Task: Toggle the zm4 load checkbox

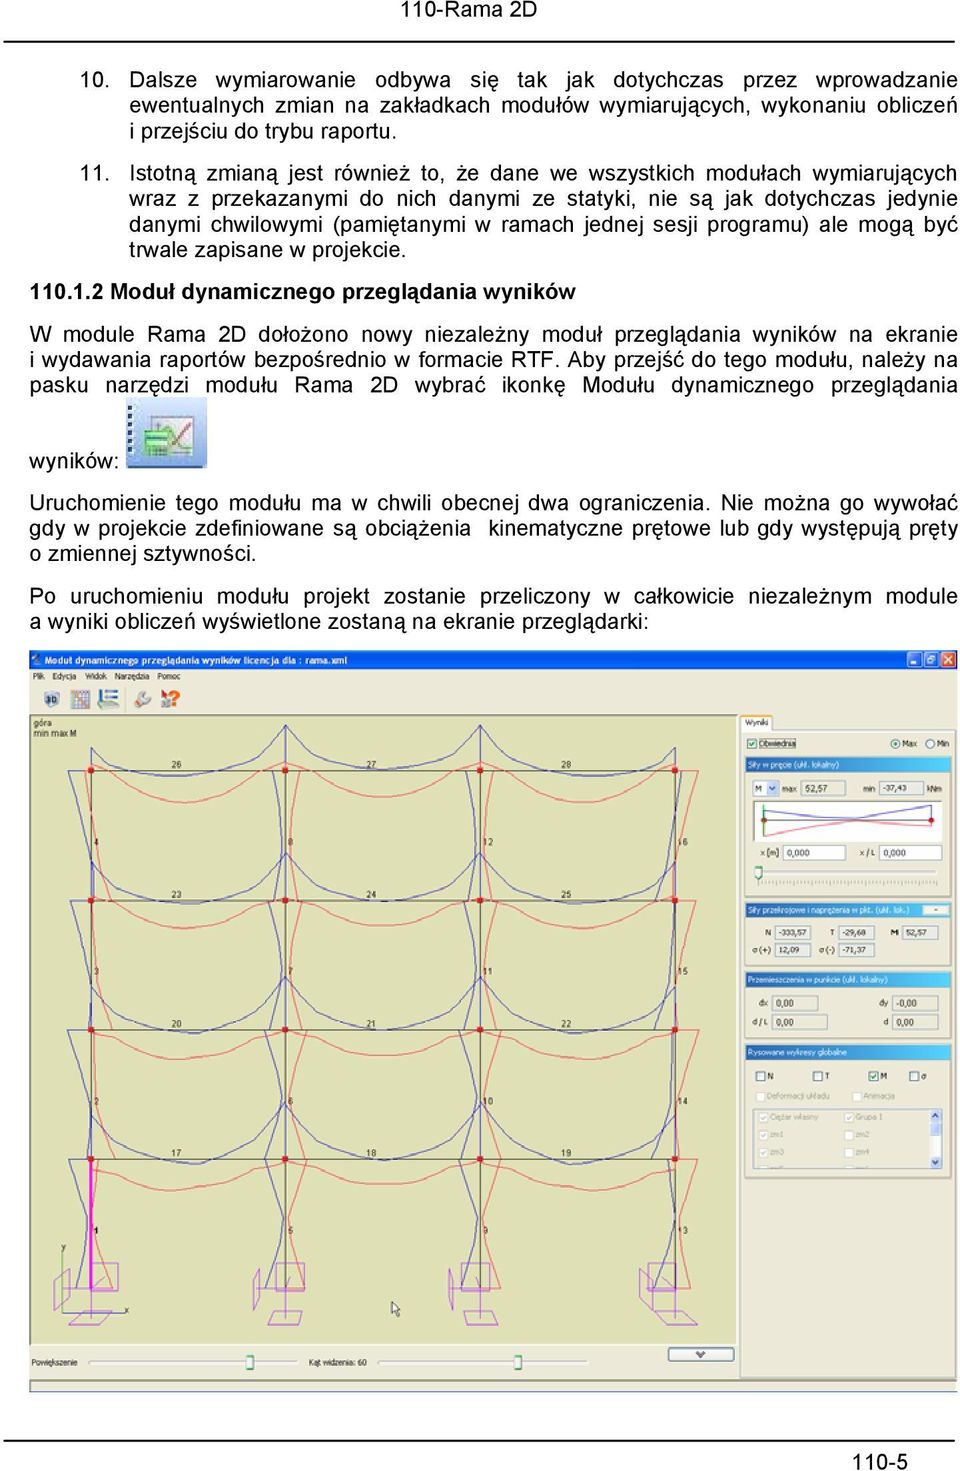Action: click(849, 1152)
